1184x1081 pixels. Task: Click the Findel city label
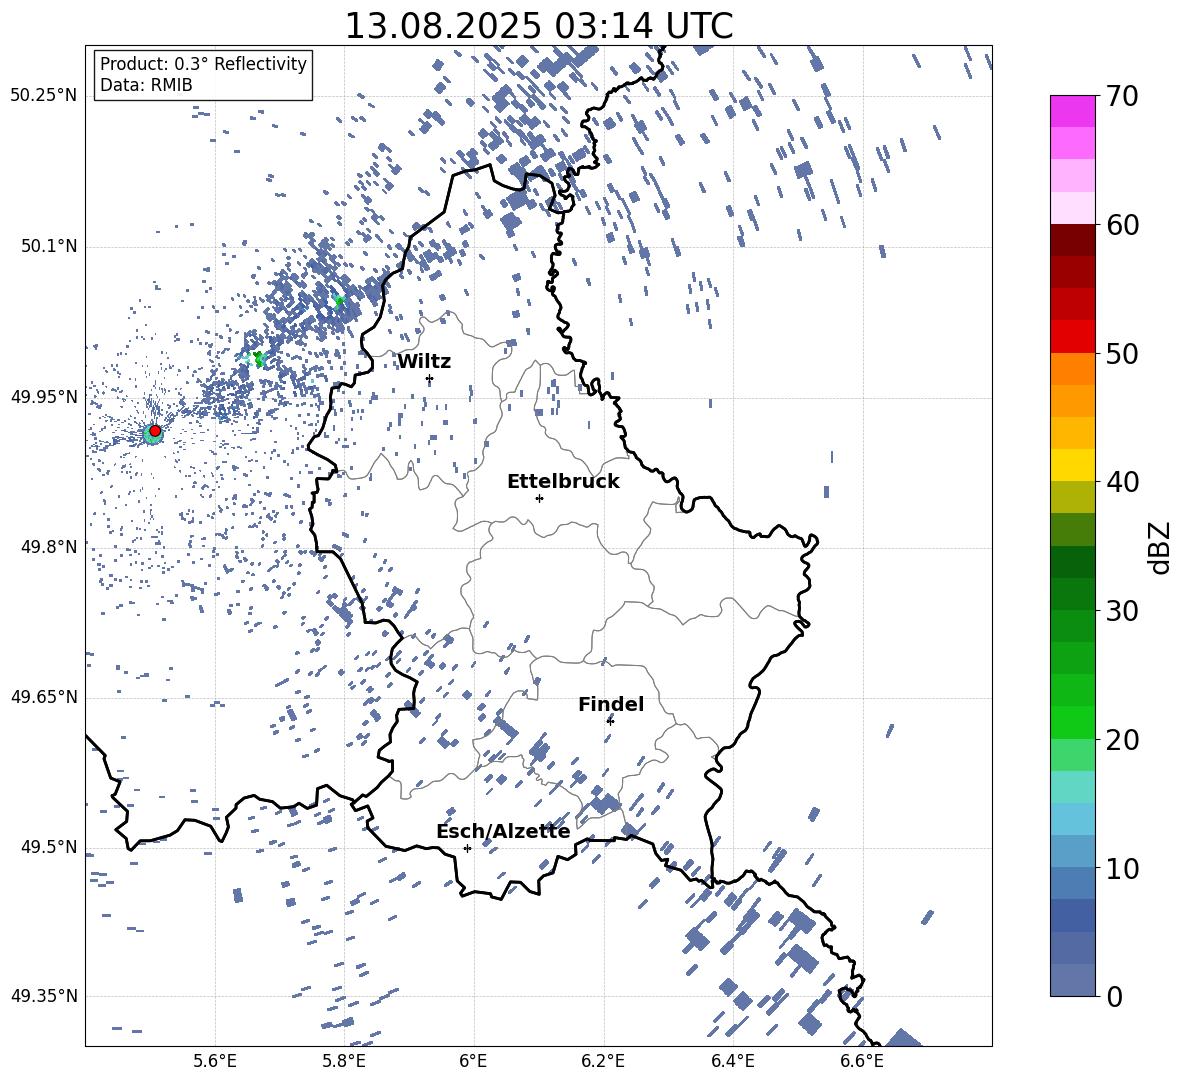coord(611,704)
